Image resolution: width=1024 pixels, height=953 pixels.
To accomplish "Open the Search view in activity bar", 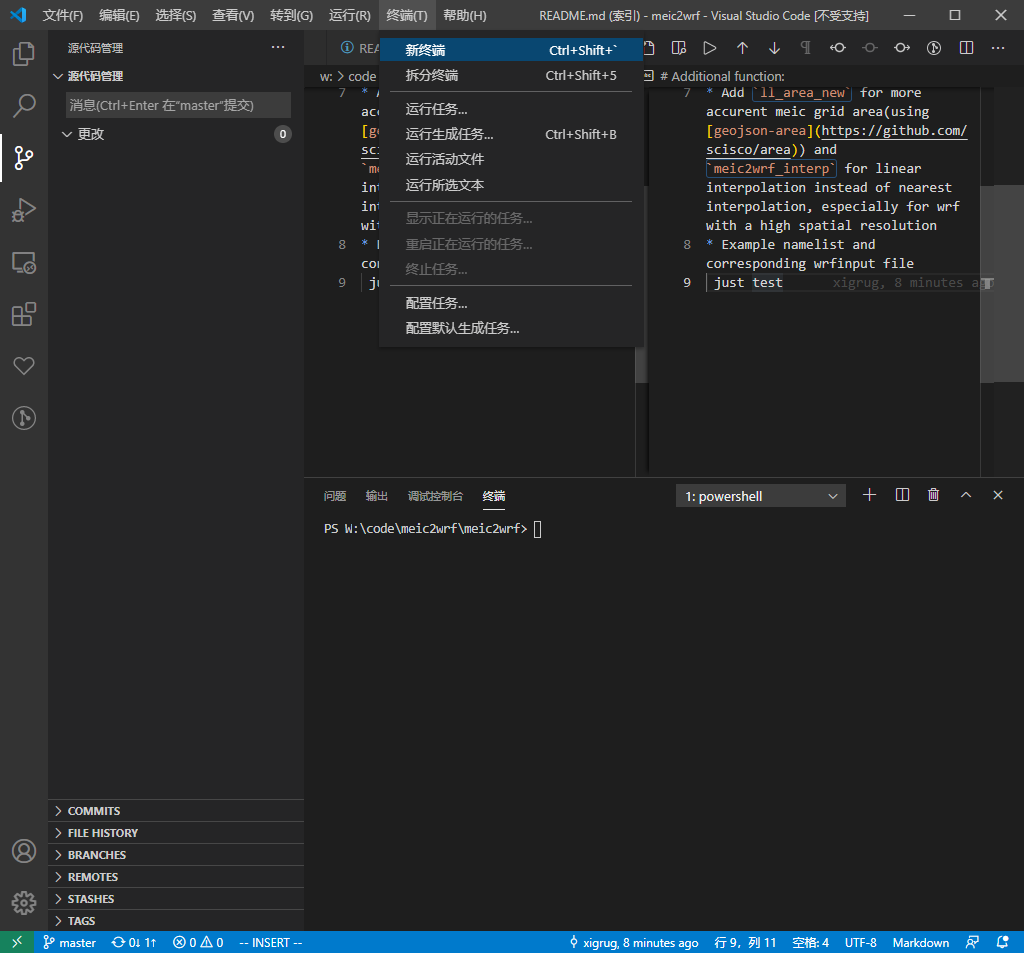I will pyautogui.click(x=24, y=106).
